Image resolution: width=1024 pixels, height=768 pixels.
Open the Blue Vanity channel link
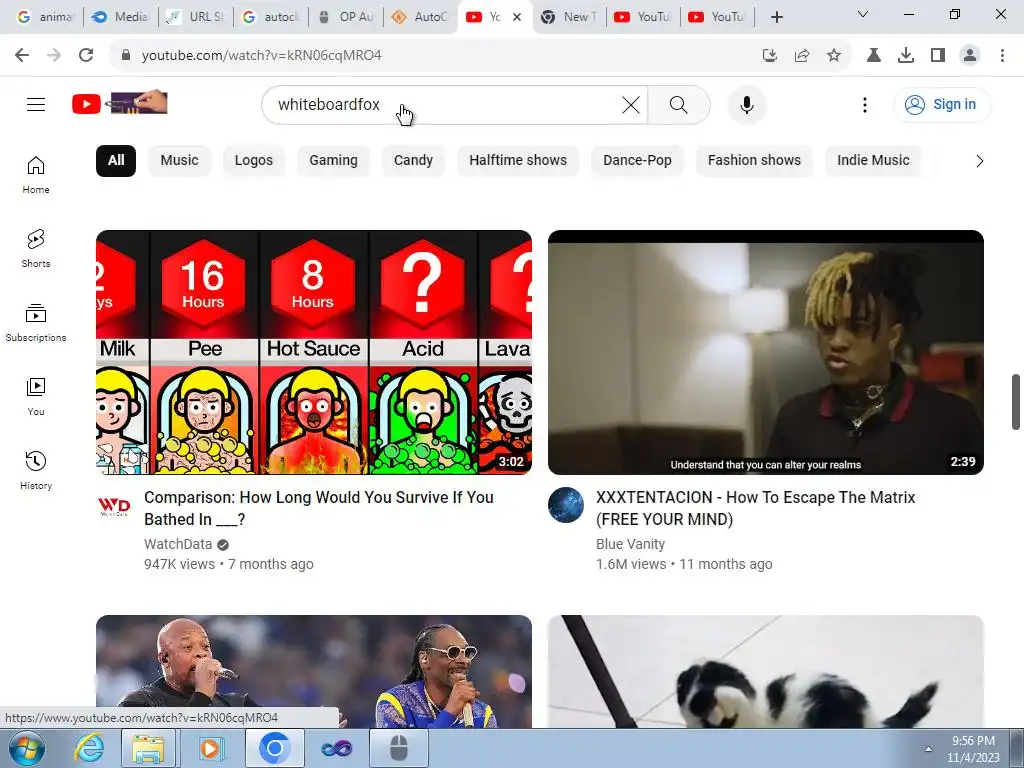[x=630, y=544]
